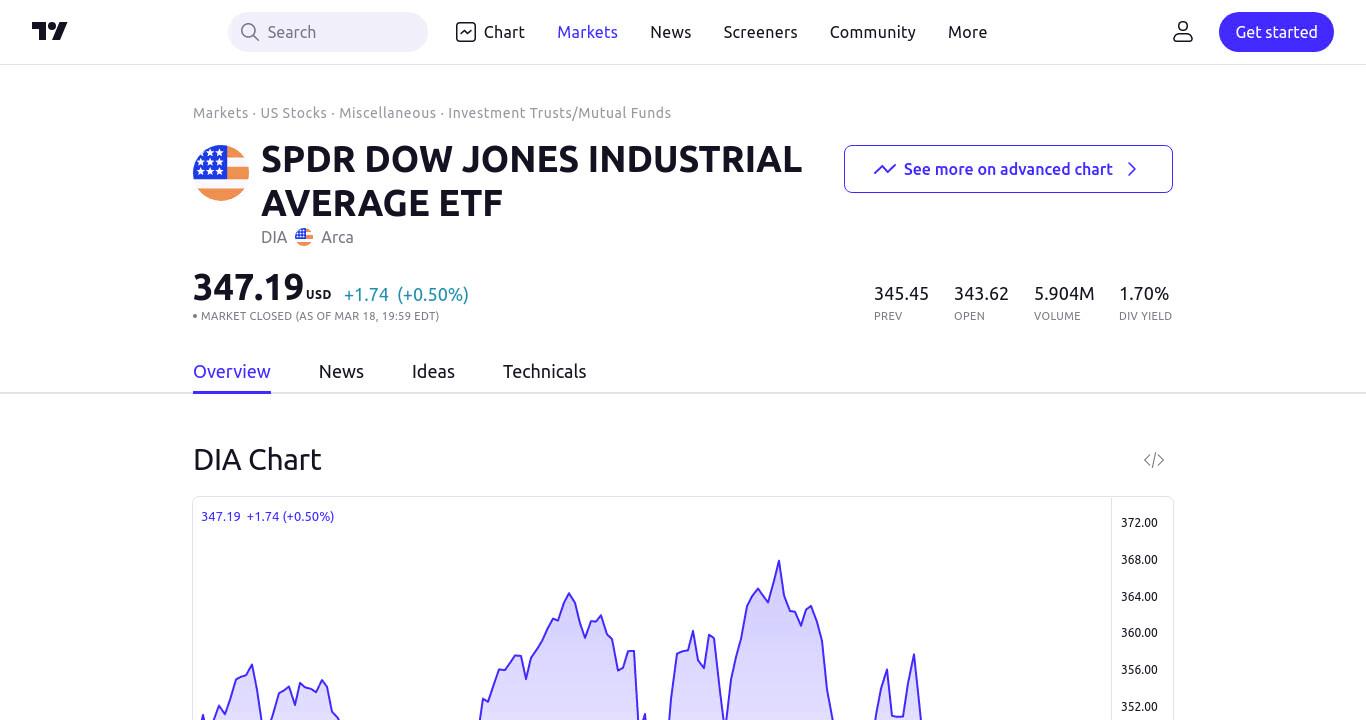Focus the Search input field
The width and height of the screenshot is (1366, 720).
point(328,32)
